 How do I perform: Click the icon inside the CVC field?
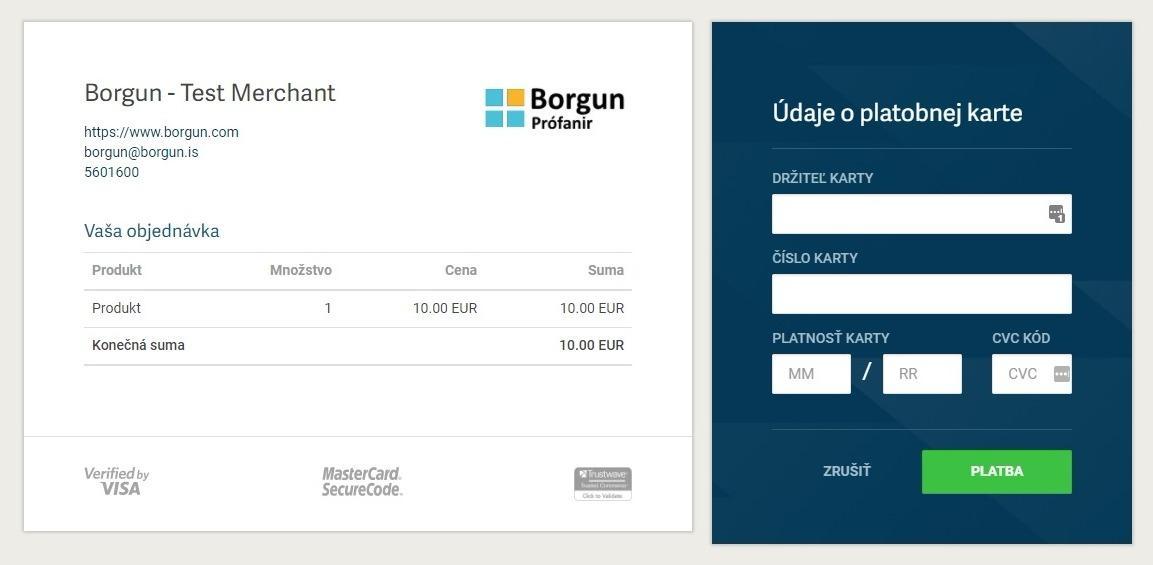point(1062,374)
